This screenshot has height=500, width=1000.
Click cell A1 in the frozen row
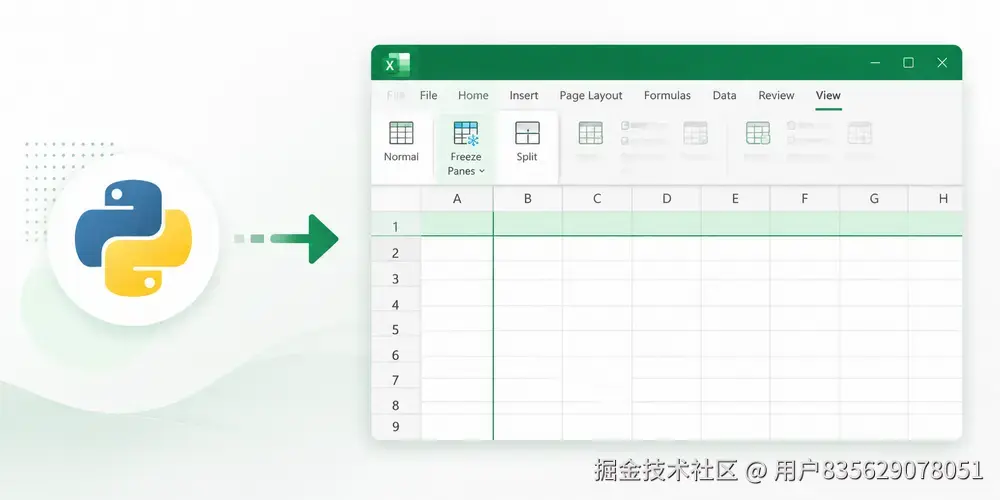click(457, 224)
